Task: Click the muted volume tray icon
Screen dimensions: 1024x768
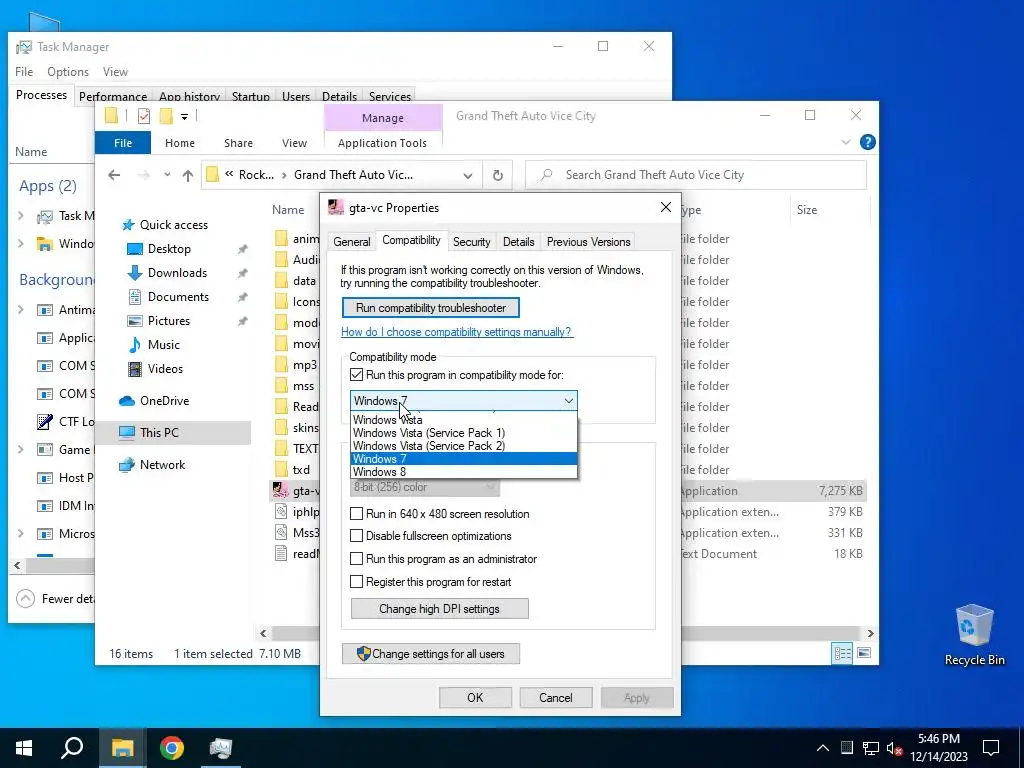Action: pos(895,748)
